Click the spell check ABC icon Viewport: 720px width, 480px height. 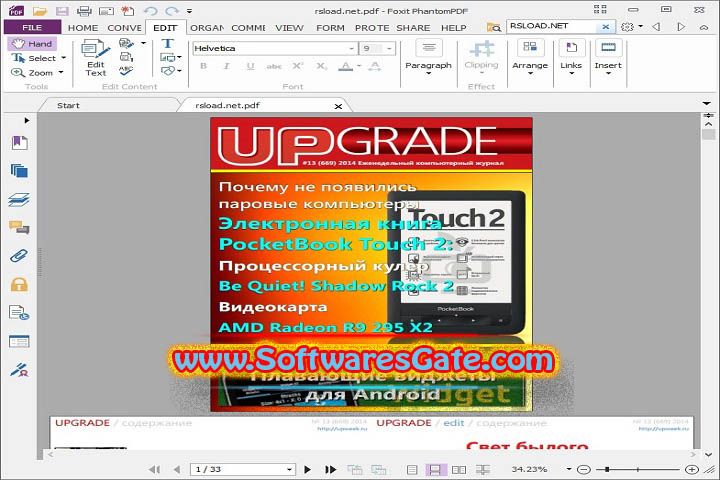[126, 70]
